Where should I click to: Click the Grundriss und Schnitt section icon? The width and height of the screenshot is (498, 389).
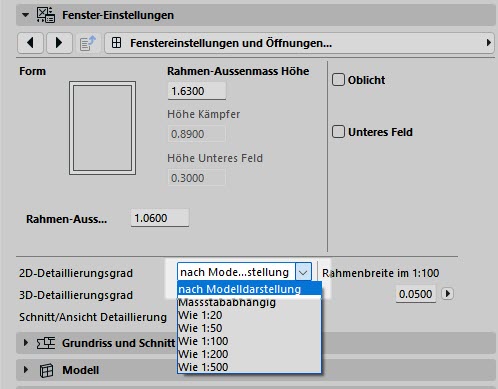coord(46,343)
